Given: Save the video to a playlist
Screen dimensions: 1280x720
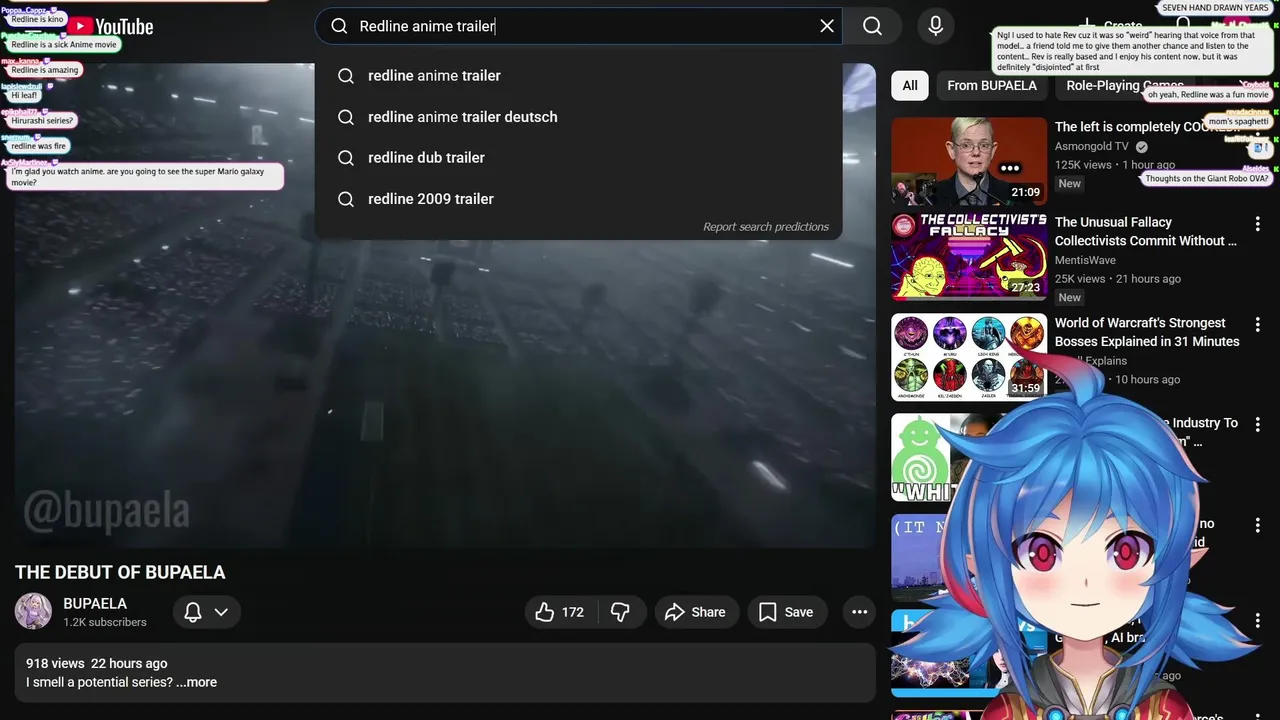Looking at the screenshot, I should click(786, 612).
